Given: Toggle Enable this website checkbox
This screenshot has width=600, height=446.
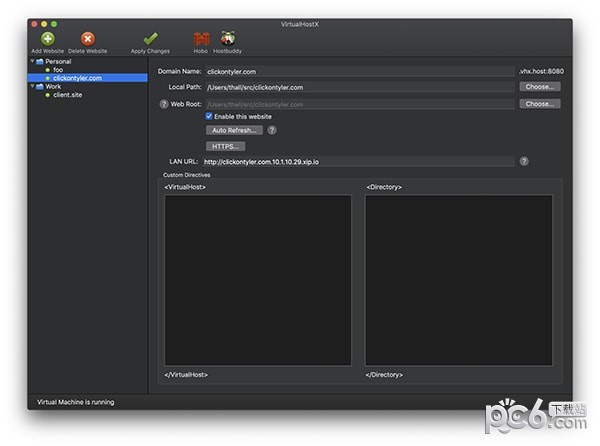Looking at the screenshot, I should 209,116.
